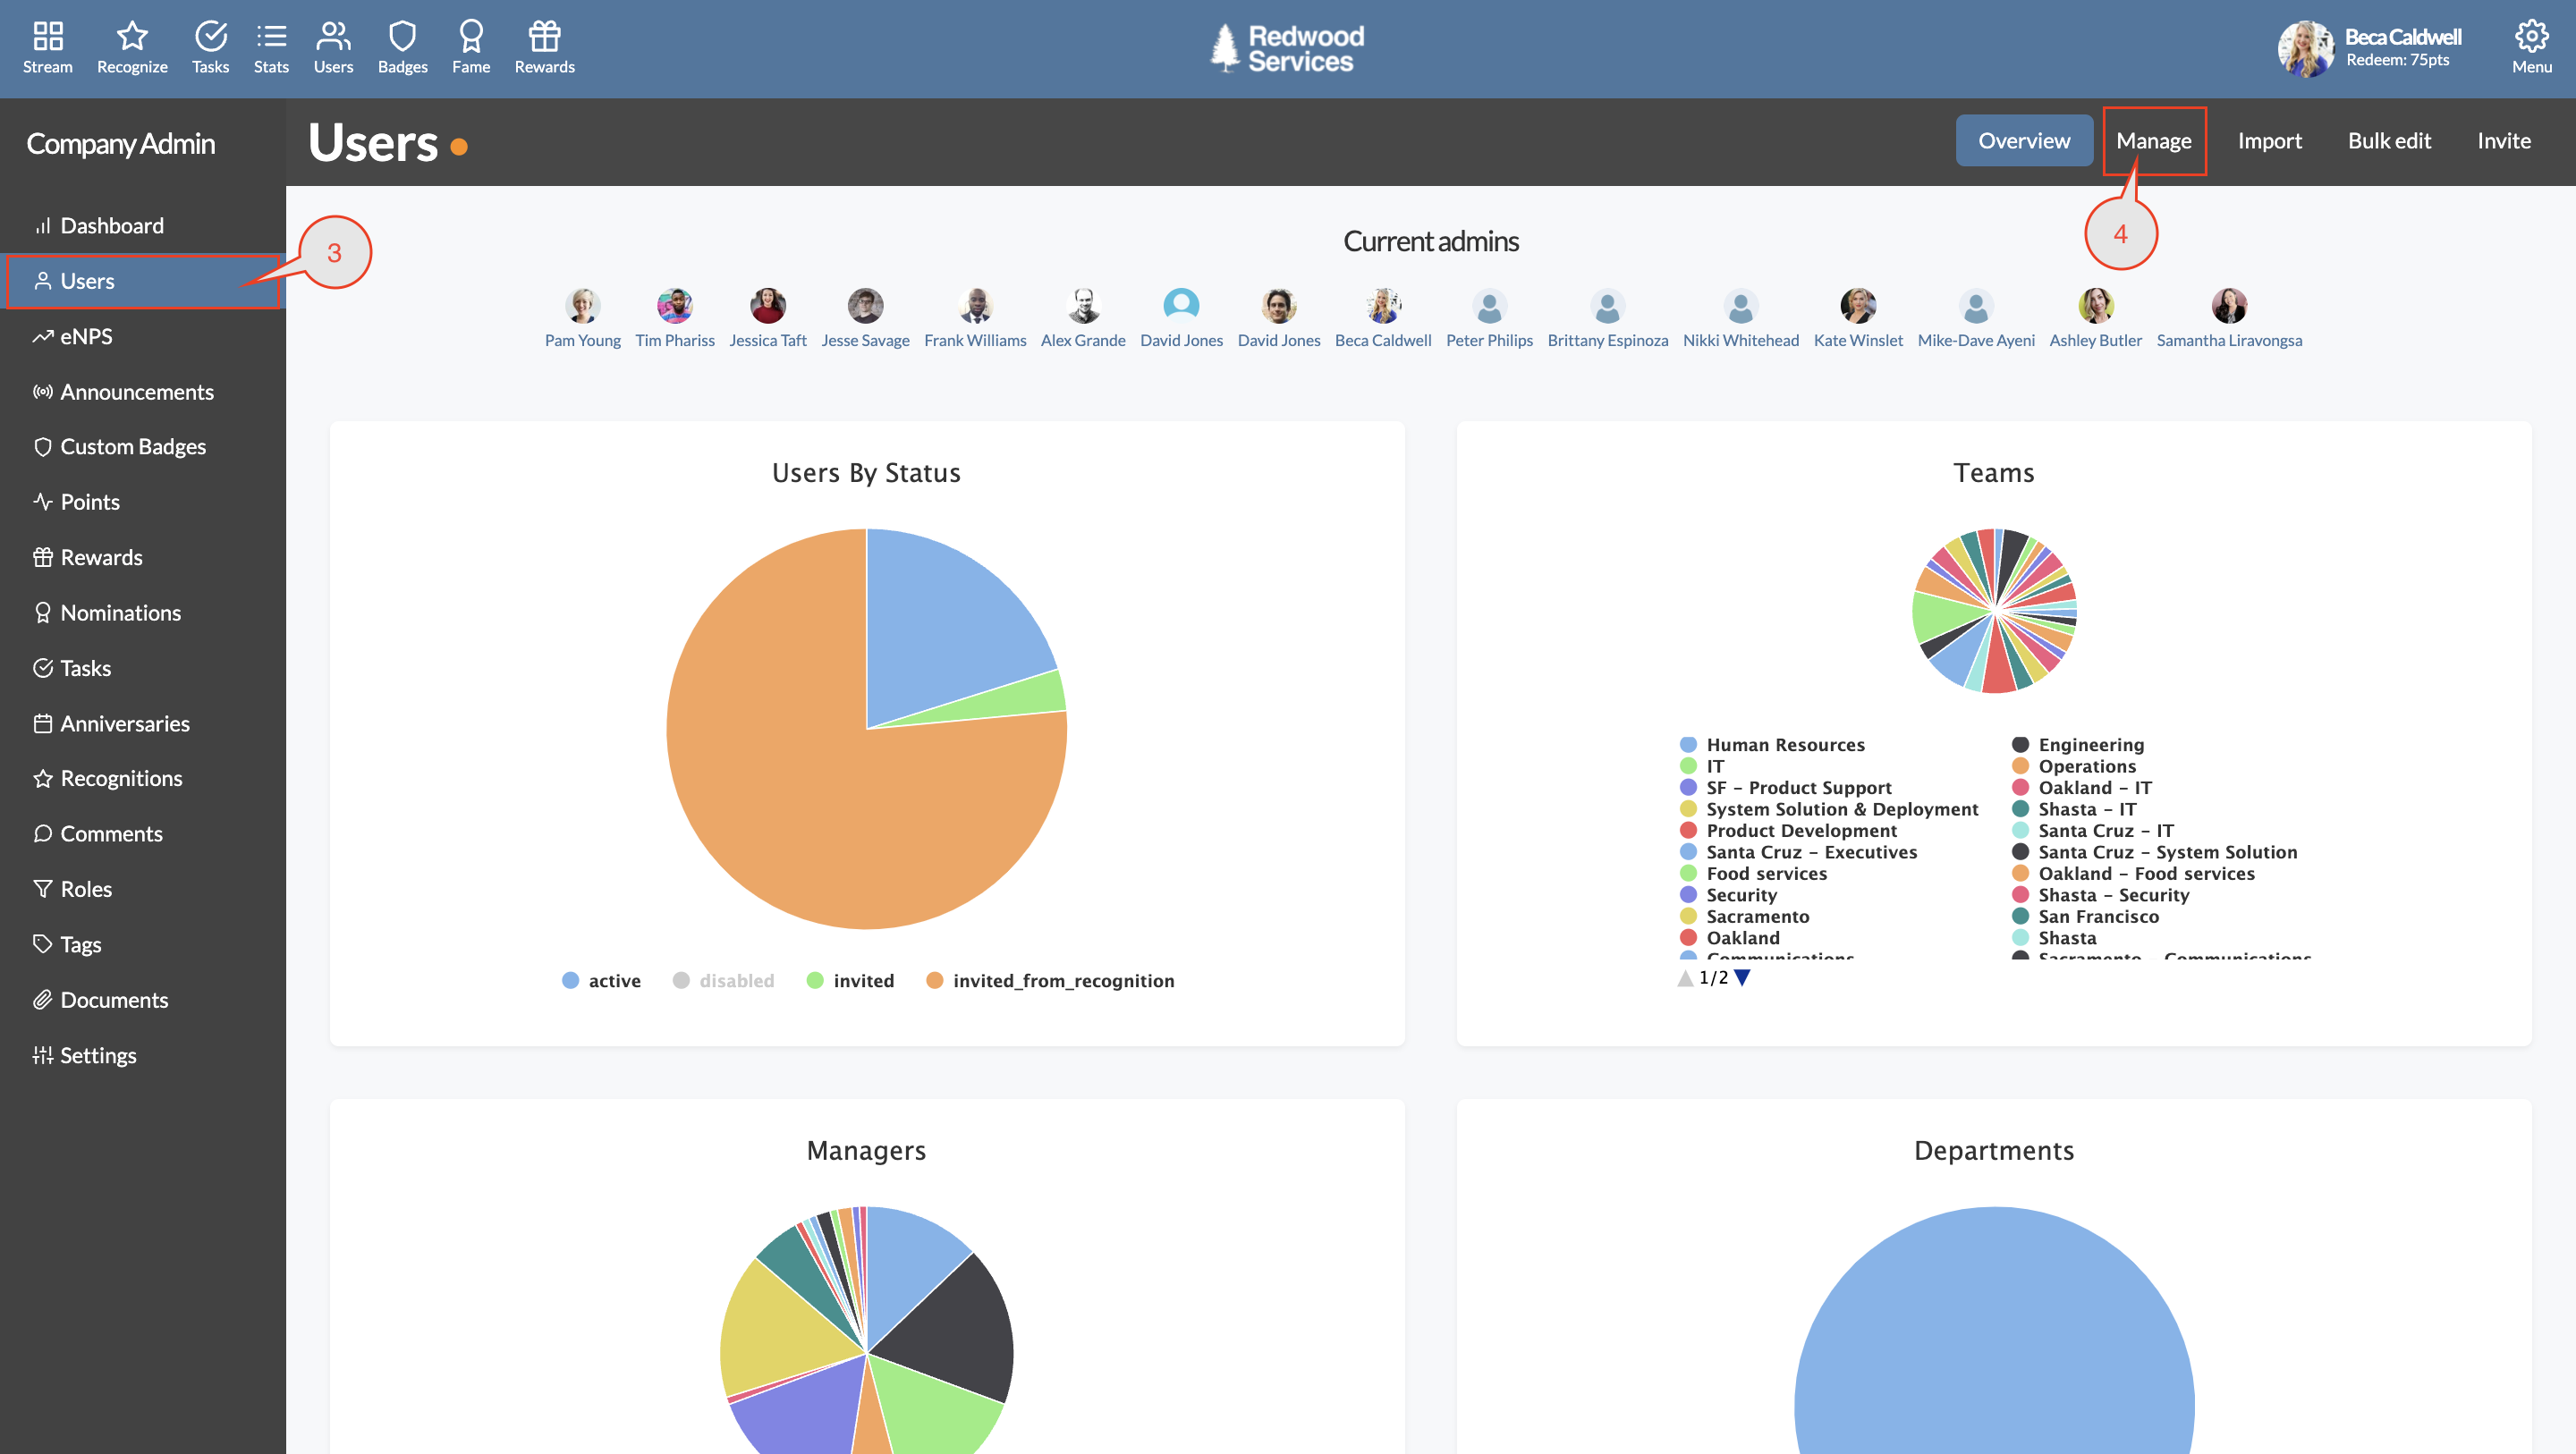The image size is (2576, 1454).
Task: Open admin Mike-Dave Ayeni's profile
Action: click(1976, 318)
